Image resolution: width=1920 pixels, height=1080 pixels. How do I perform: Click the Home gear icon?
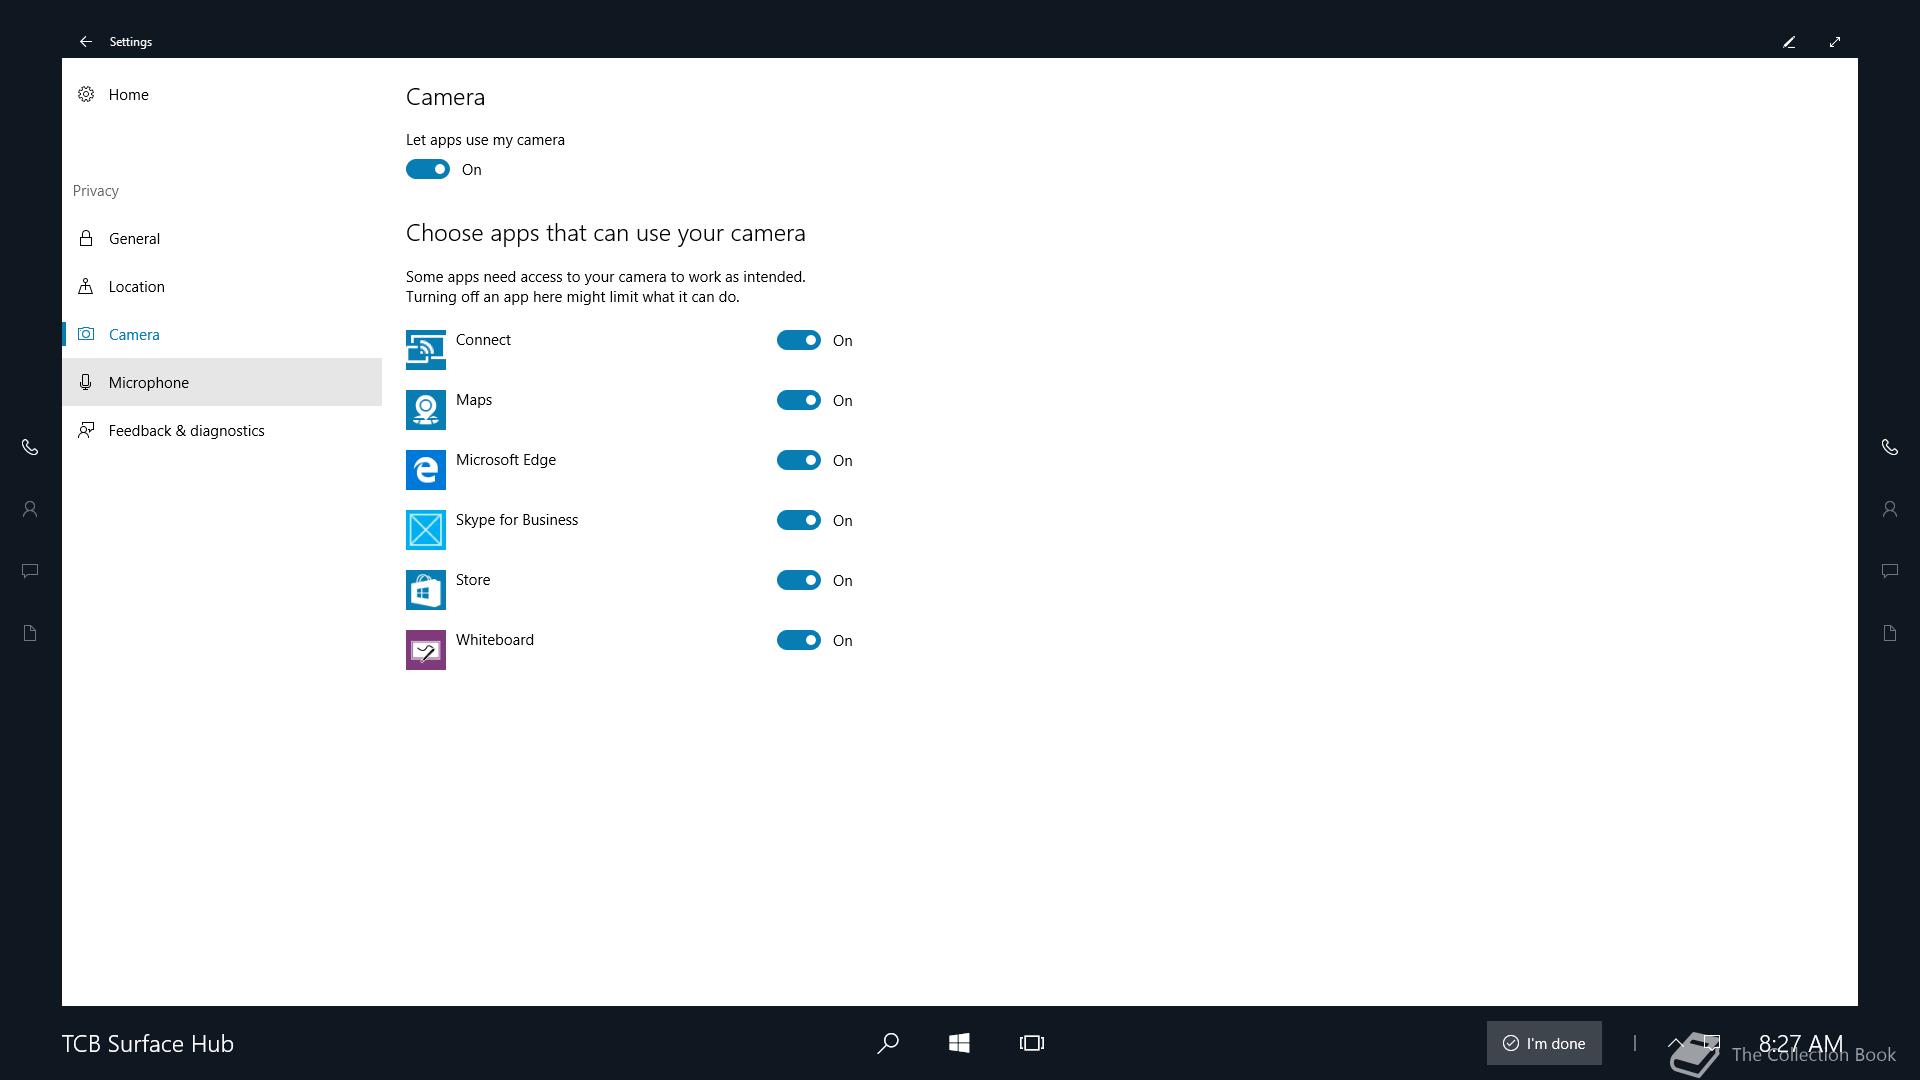click(x=86, y=94)
